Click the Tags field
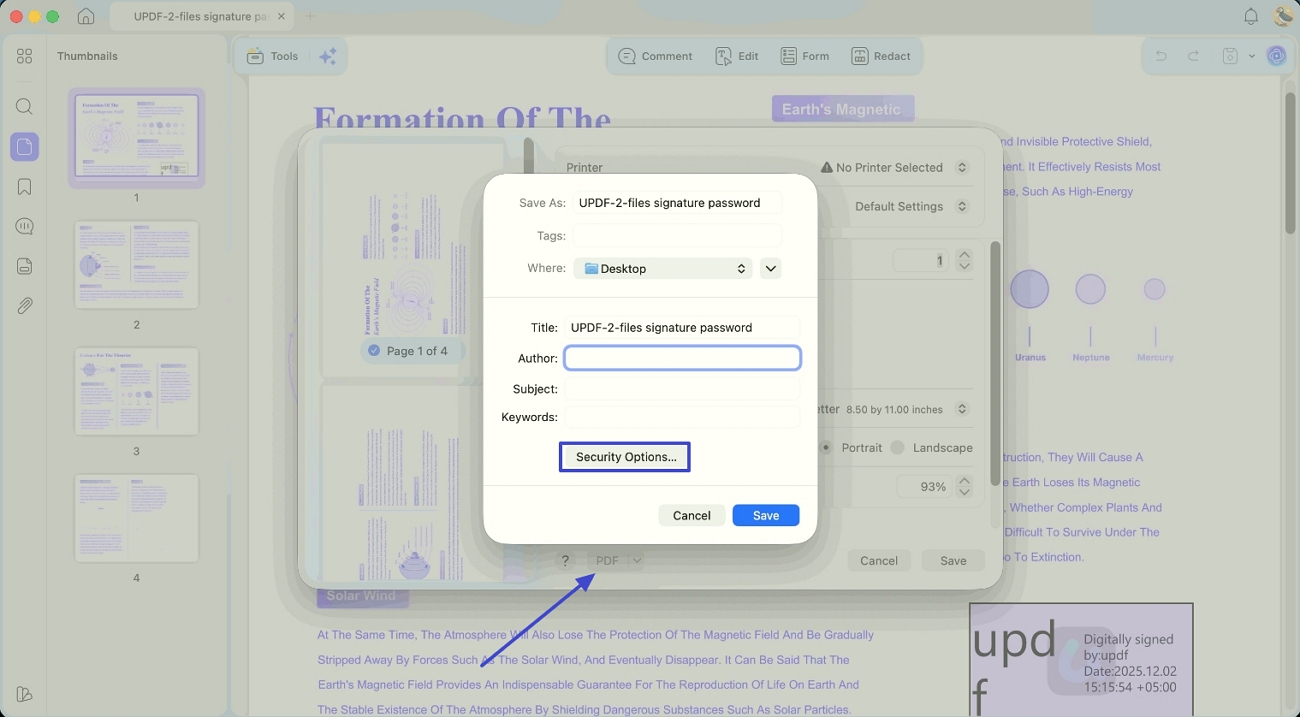 click(x=677, y=236)
